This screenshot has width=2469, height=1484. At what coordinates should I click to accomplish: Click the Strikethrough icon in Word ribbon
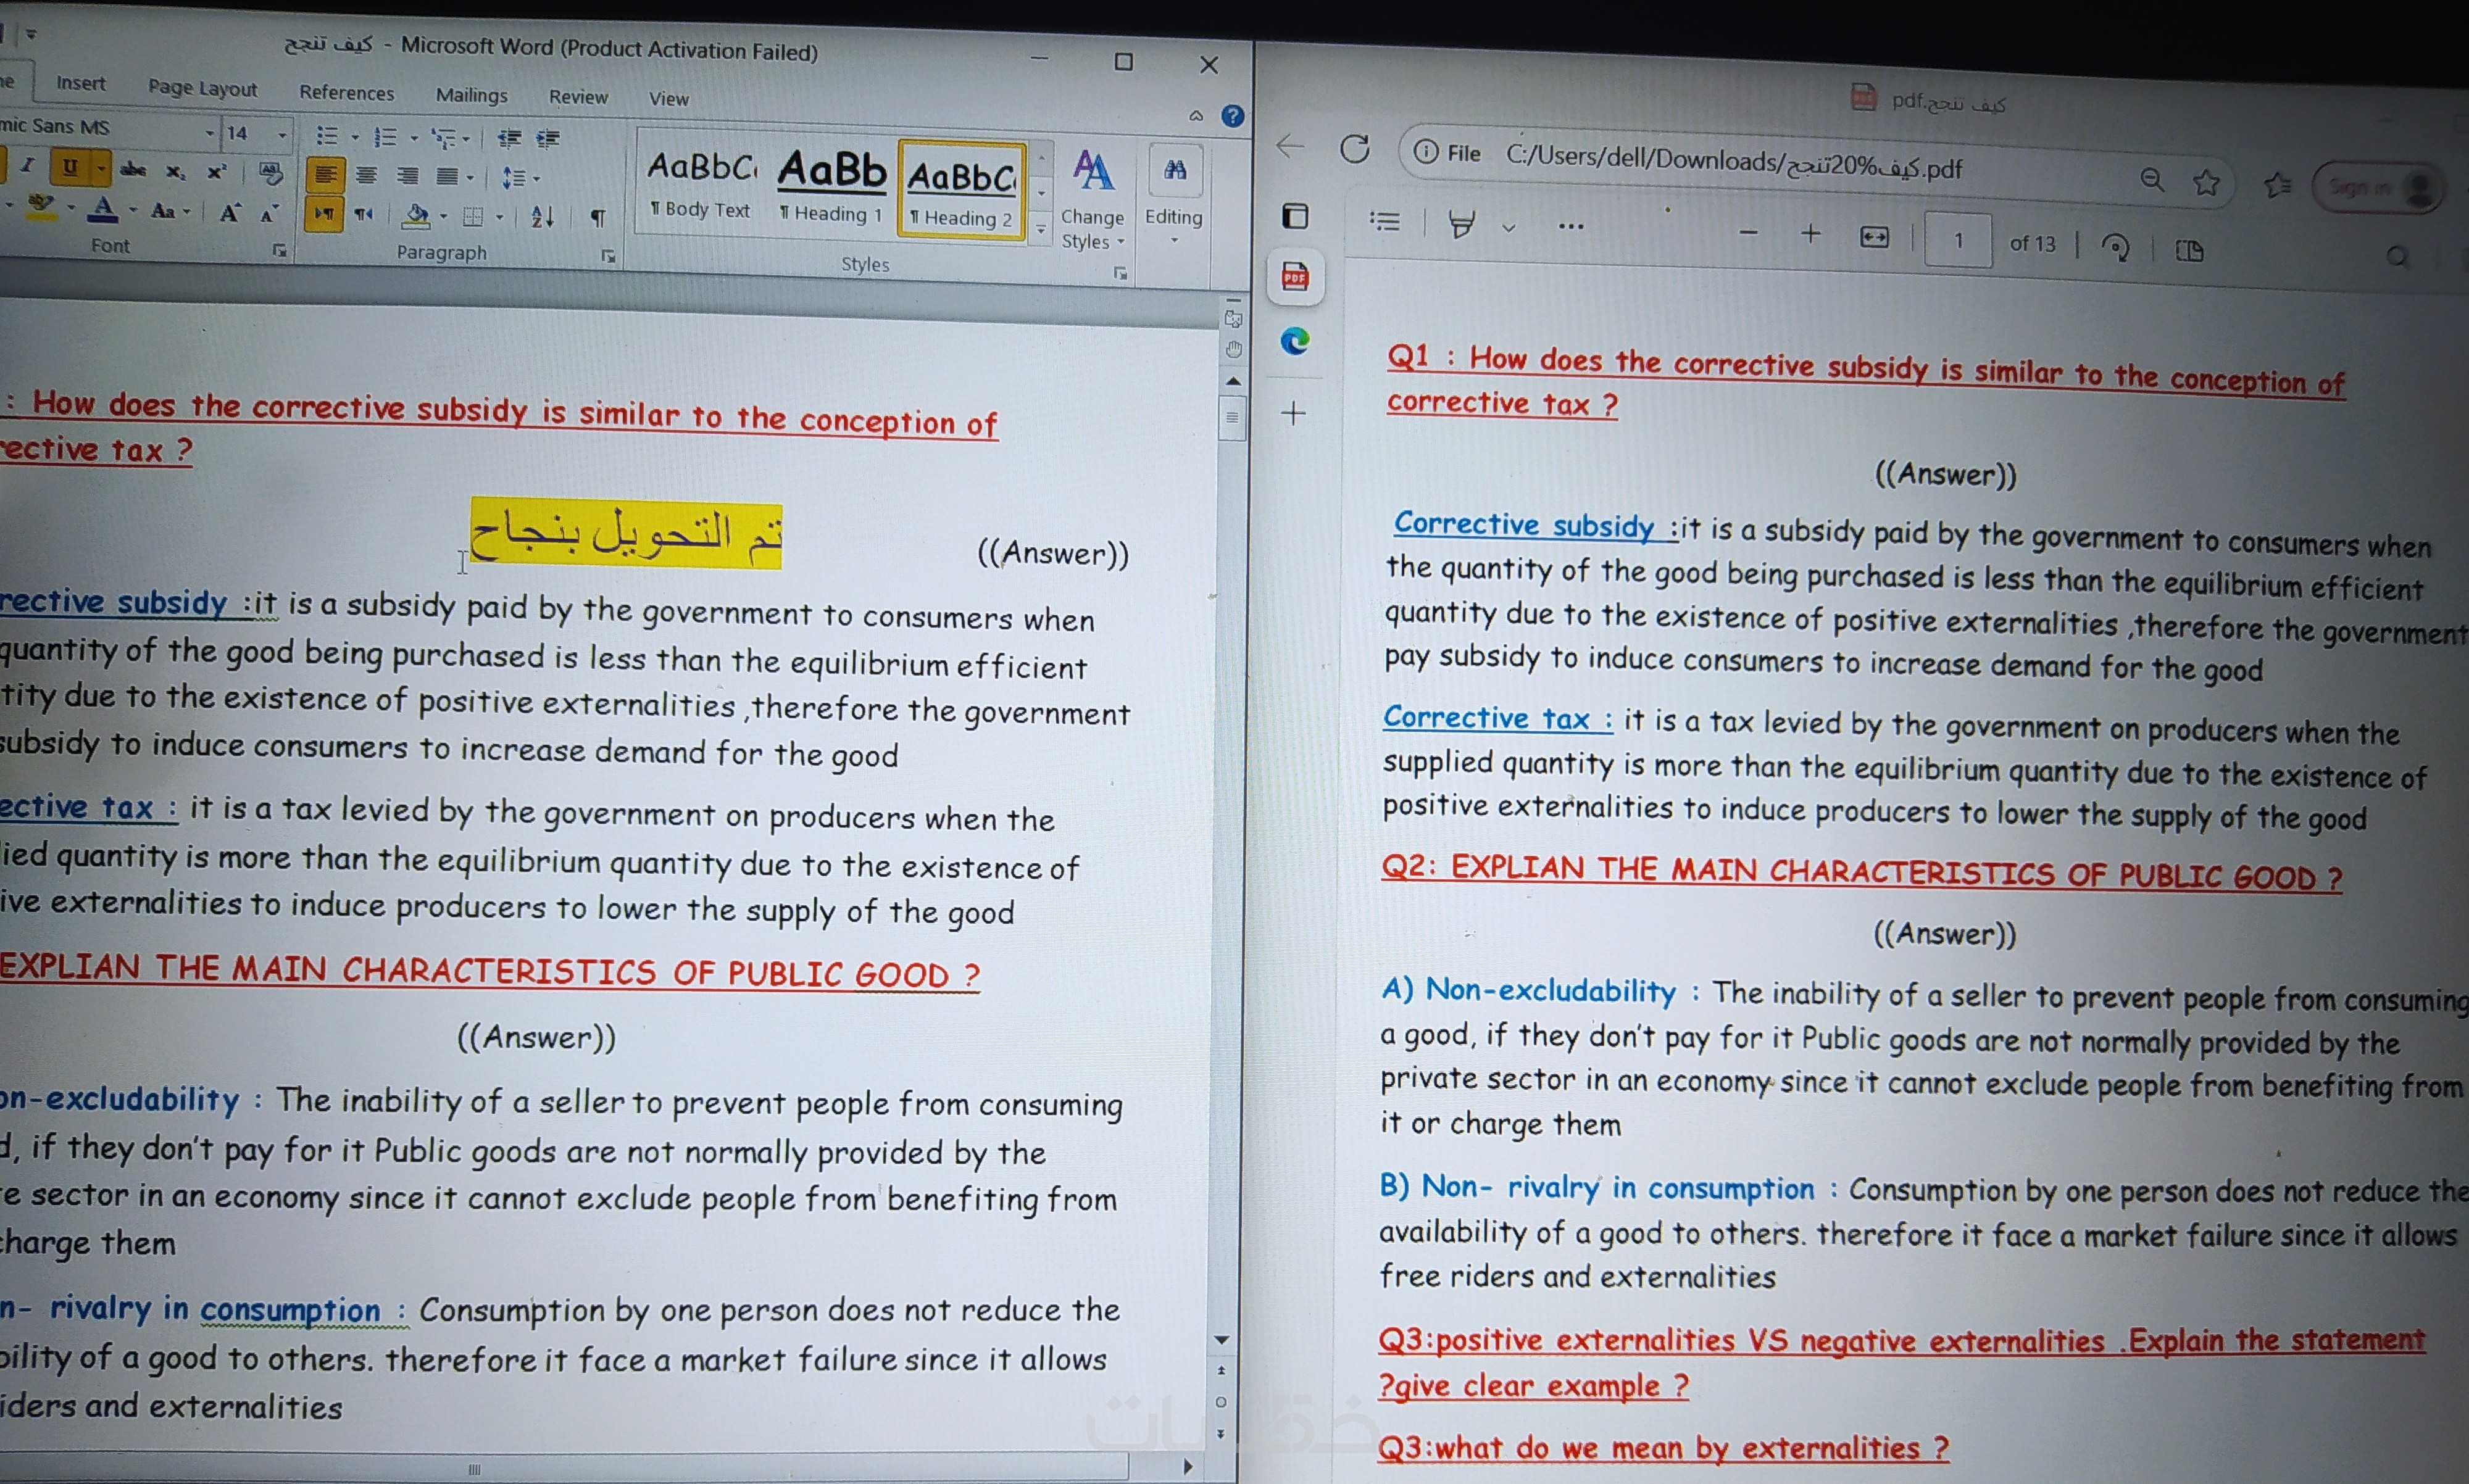click(133, 170)
